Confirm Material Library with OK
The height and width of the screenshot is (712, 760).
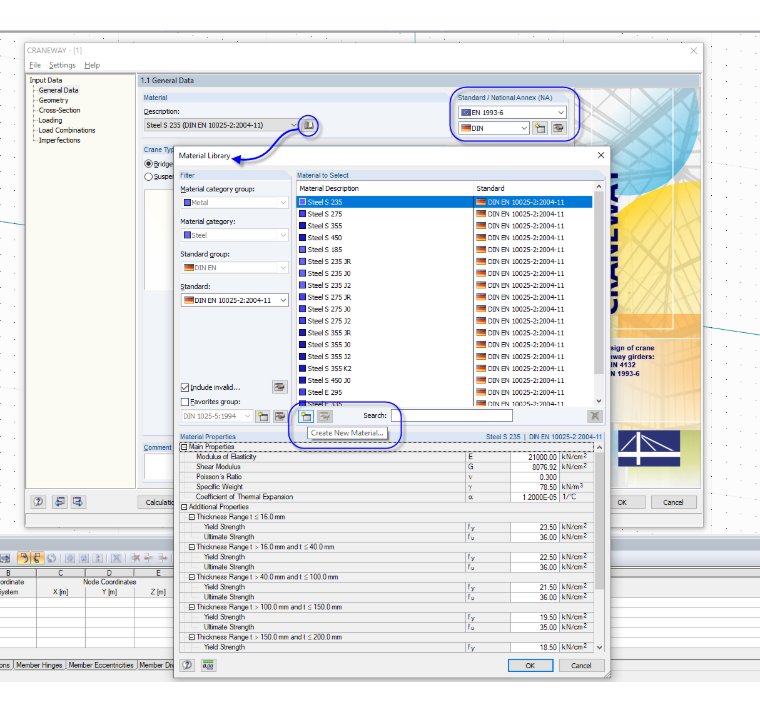[x=530, y=665]
